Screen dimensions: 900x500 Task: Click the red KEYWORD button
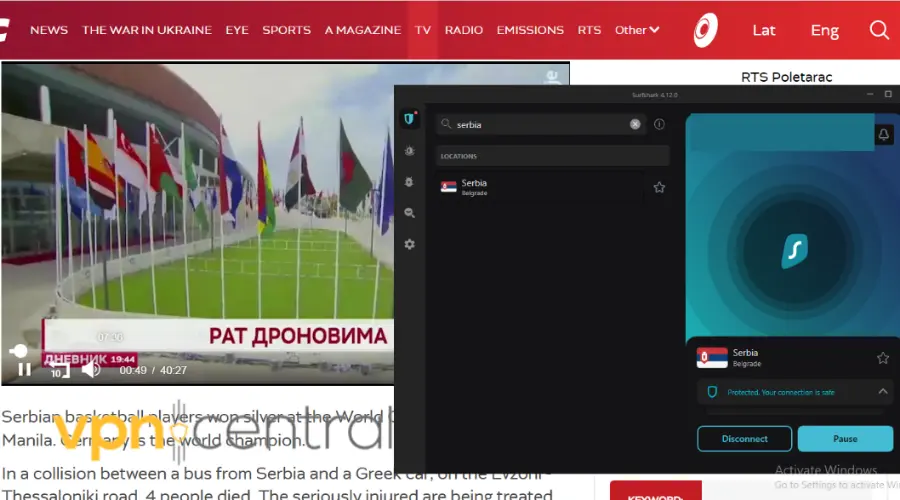(655, 491)
